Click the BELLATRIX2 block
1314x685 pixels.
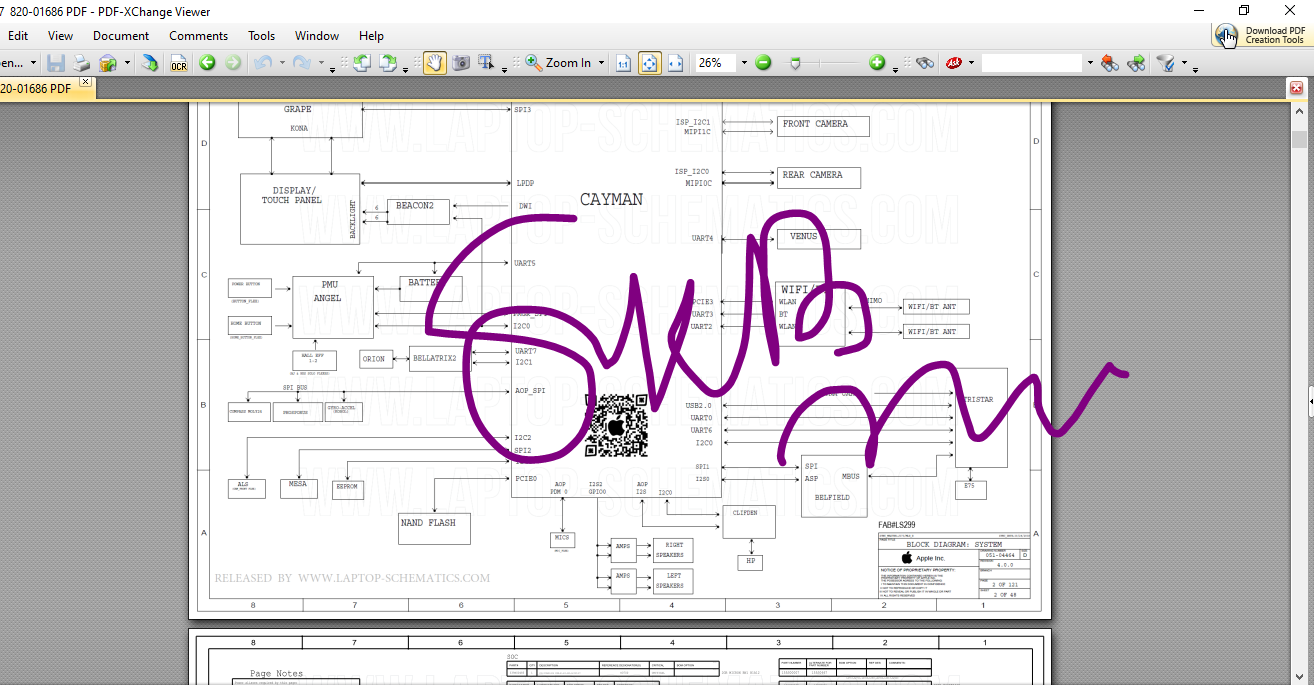pos(439,358)
